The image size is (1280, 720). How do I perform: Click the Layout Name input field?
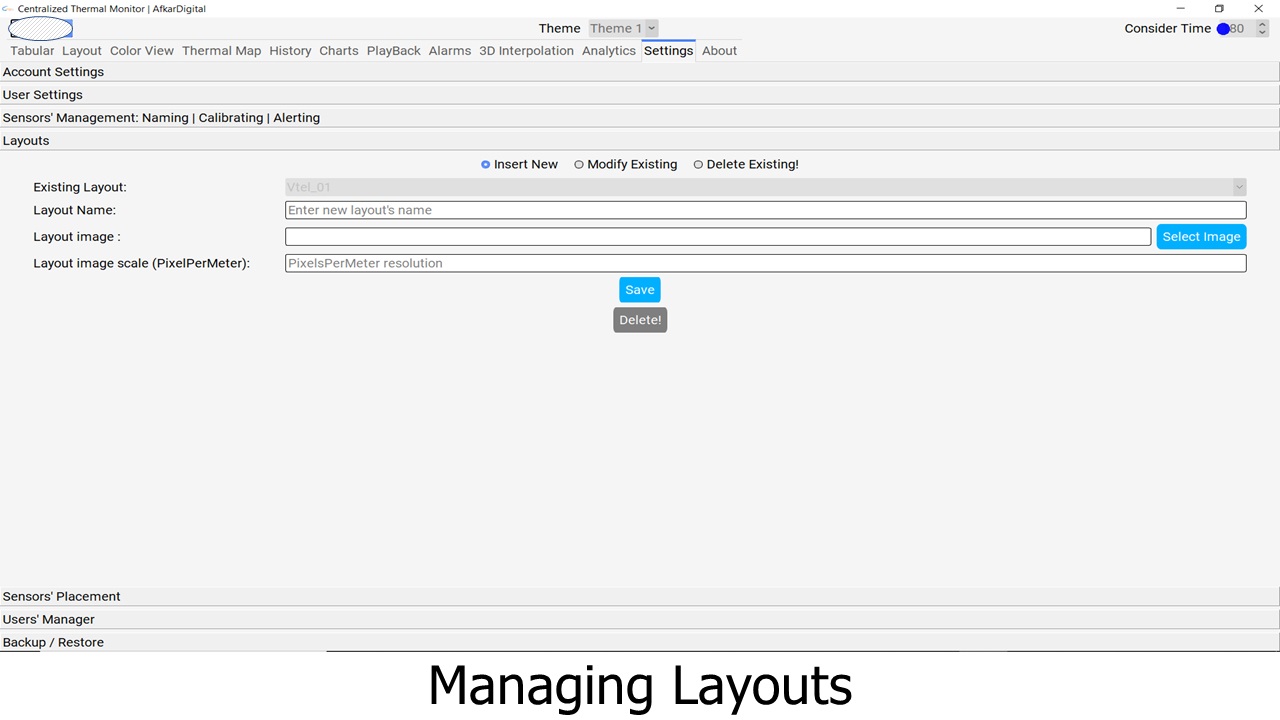click(765, 210)
